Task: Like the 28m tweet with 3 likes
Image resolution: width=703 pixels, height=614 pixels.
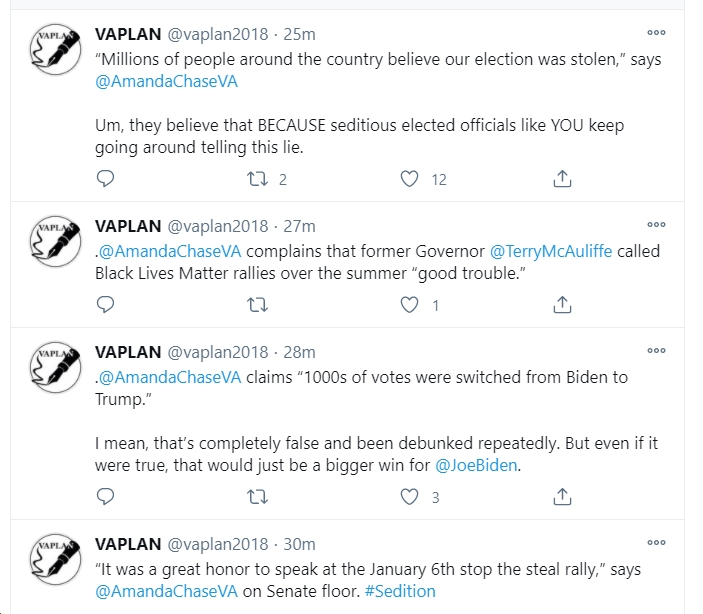Action: coord(409,497)
